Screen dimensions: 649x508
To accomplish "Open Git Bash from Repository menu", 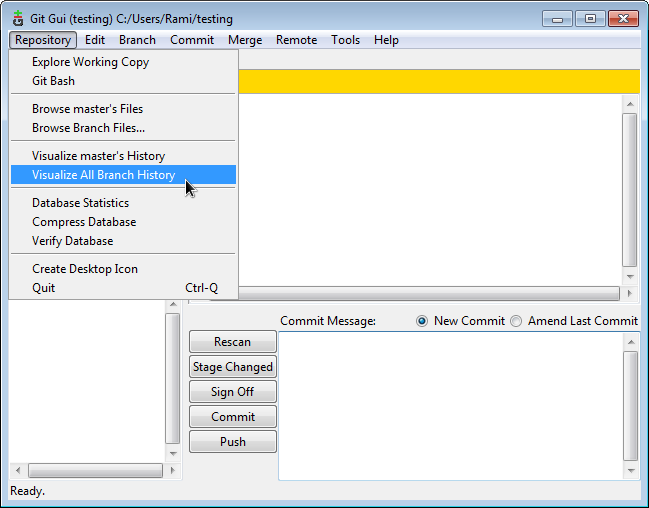I will (53, 81).
